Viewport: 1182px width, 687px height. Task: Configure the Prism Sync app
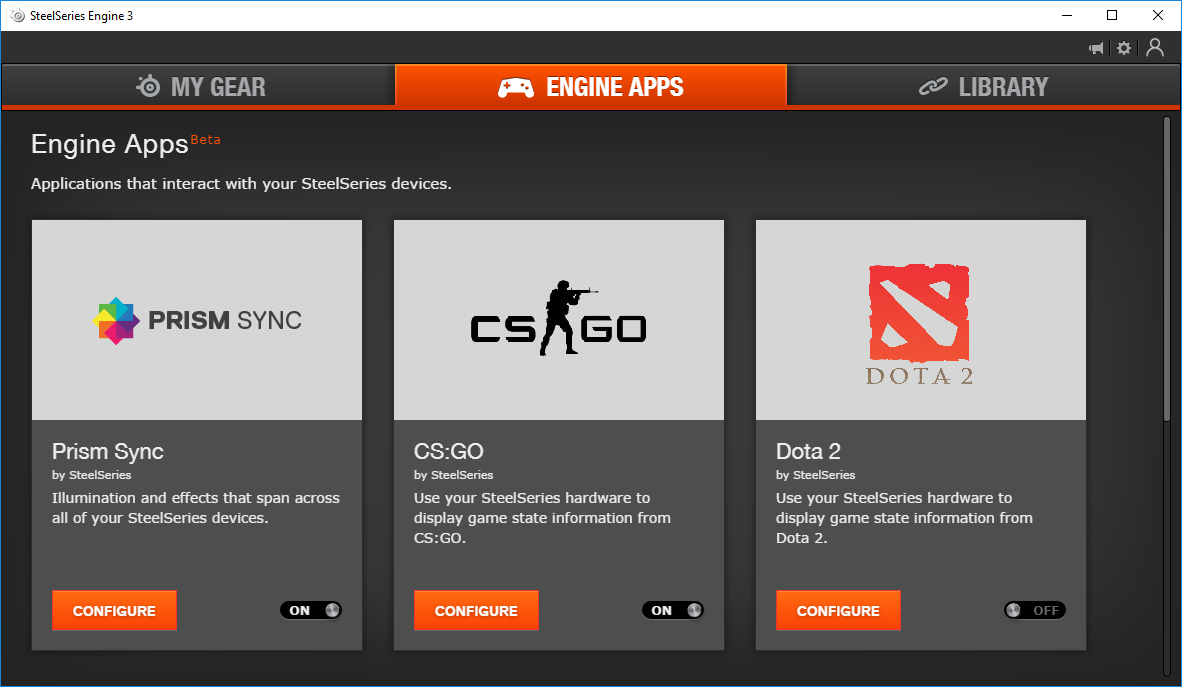tap(114, 611)
